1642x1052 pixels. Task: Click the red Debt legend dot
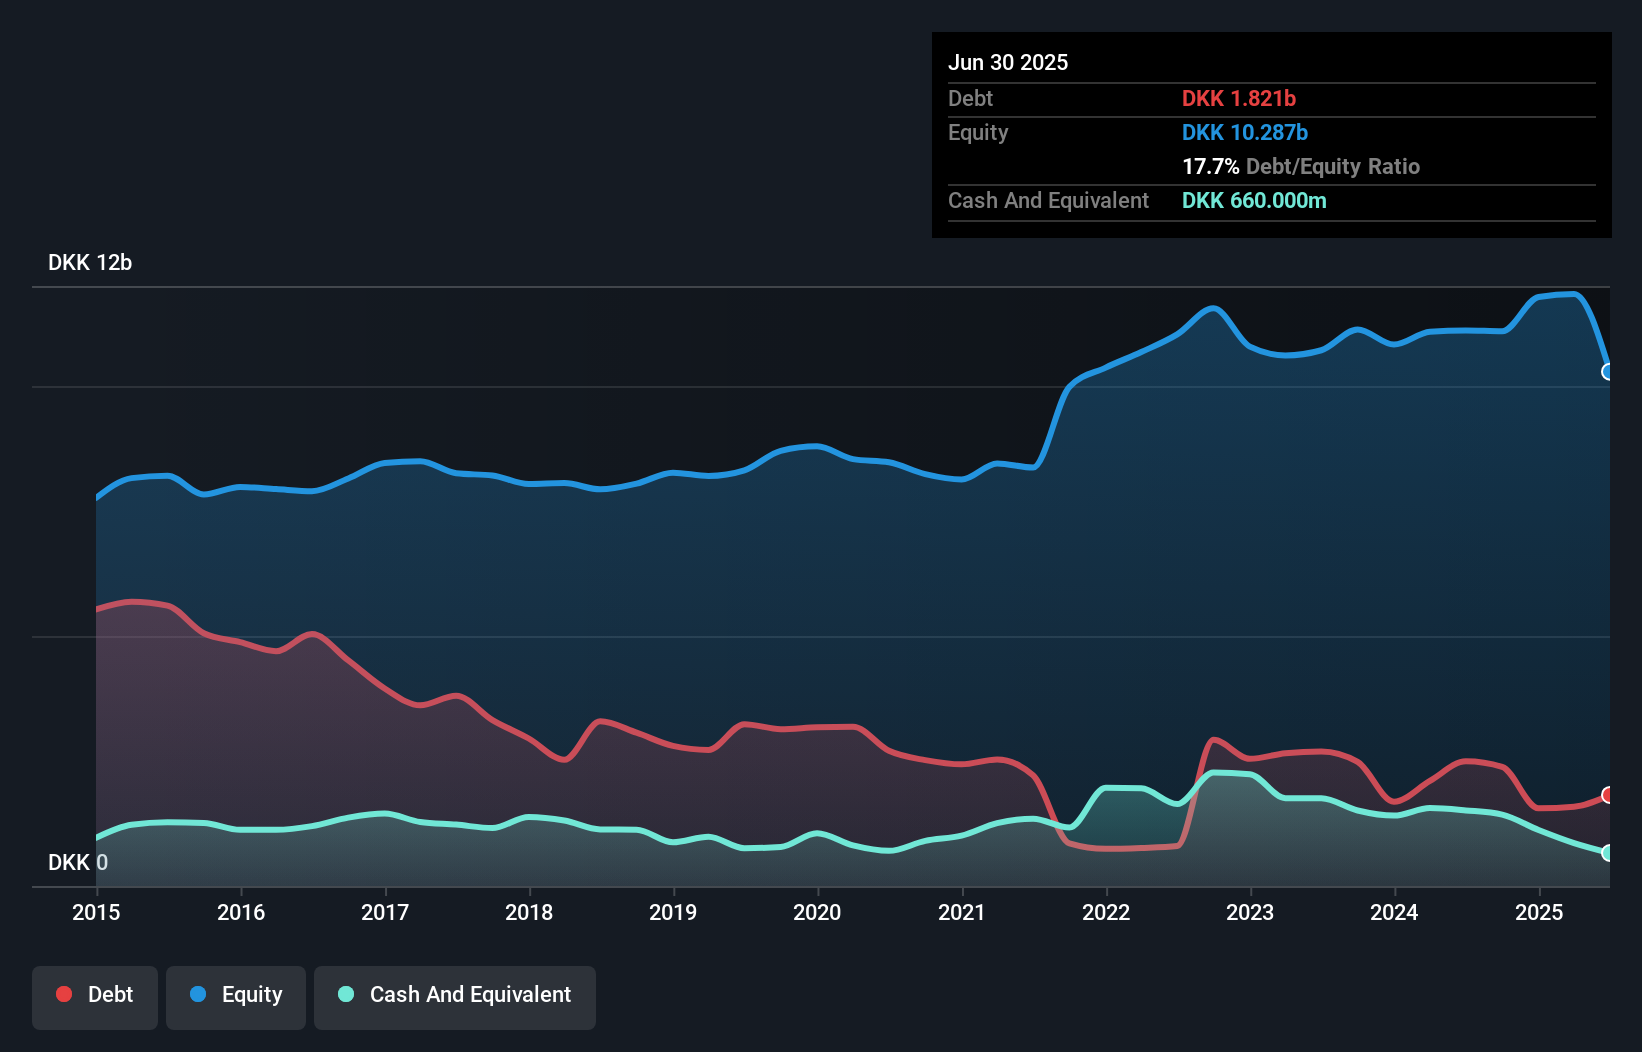64,994
